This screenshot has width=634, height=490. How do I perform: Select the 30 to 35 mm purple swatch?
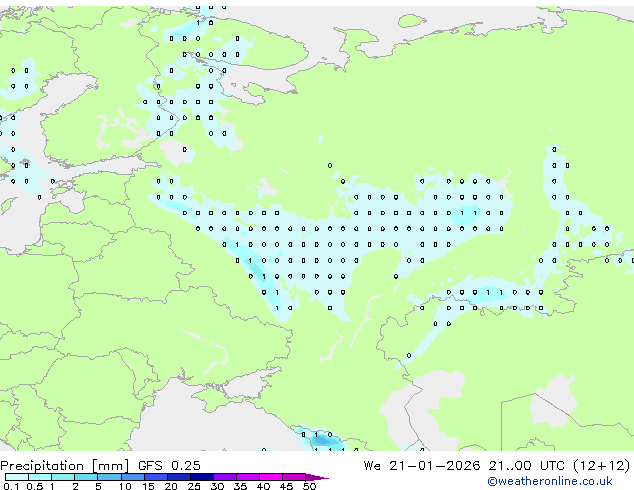[225, 477]
